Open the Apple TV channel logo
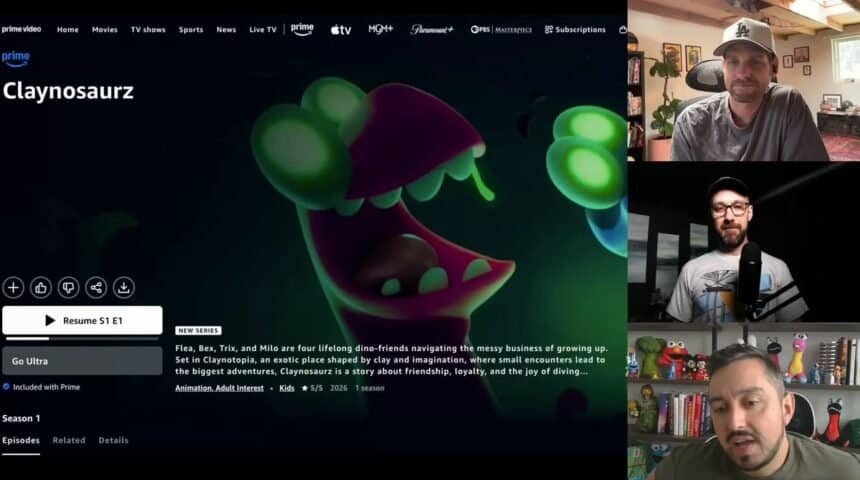 (341, 30)
